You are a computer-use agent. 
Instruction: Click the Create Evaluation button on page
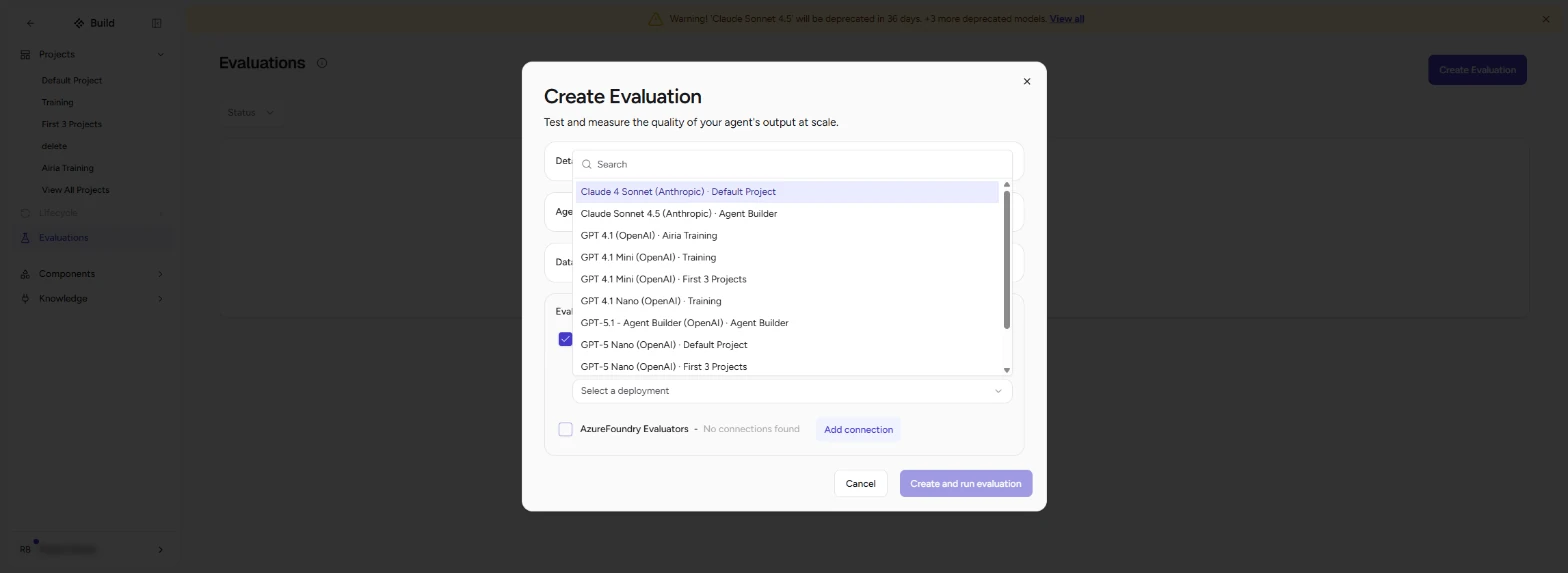coord(1477,70)
